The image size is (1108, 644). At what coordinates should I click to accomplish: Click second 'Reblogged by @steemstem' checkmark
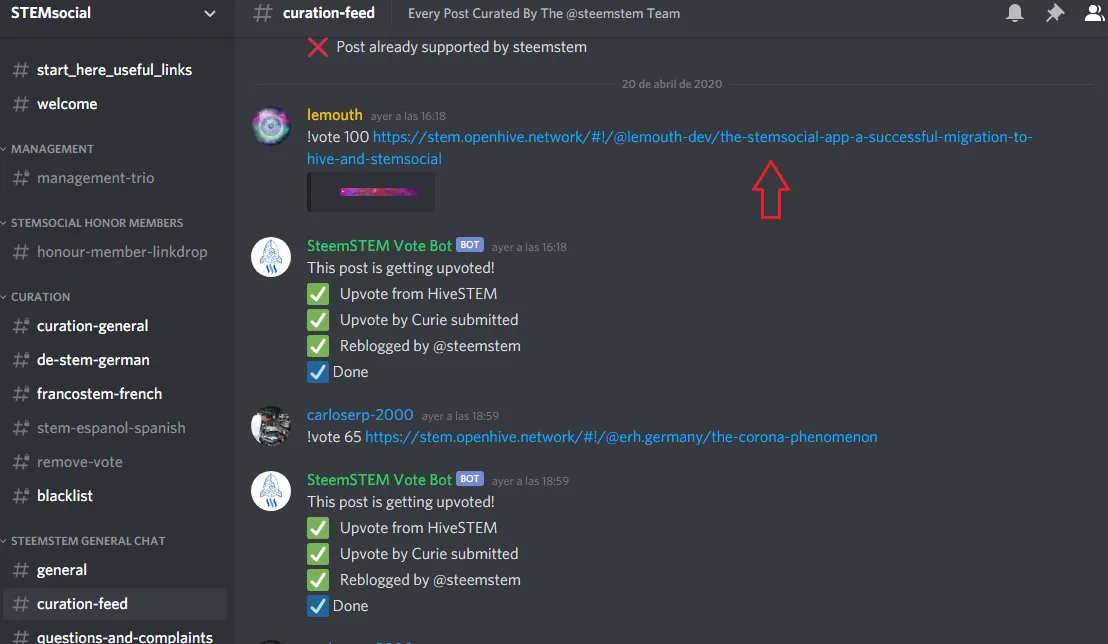(x=318, y=580)
